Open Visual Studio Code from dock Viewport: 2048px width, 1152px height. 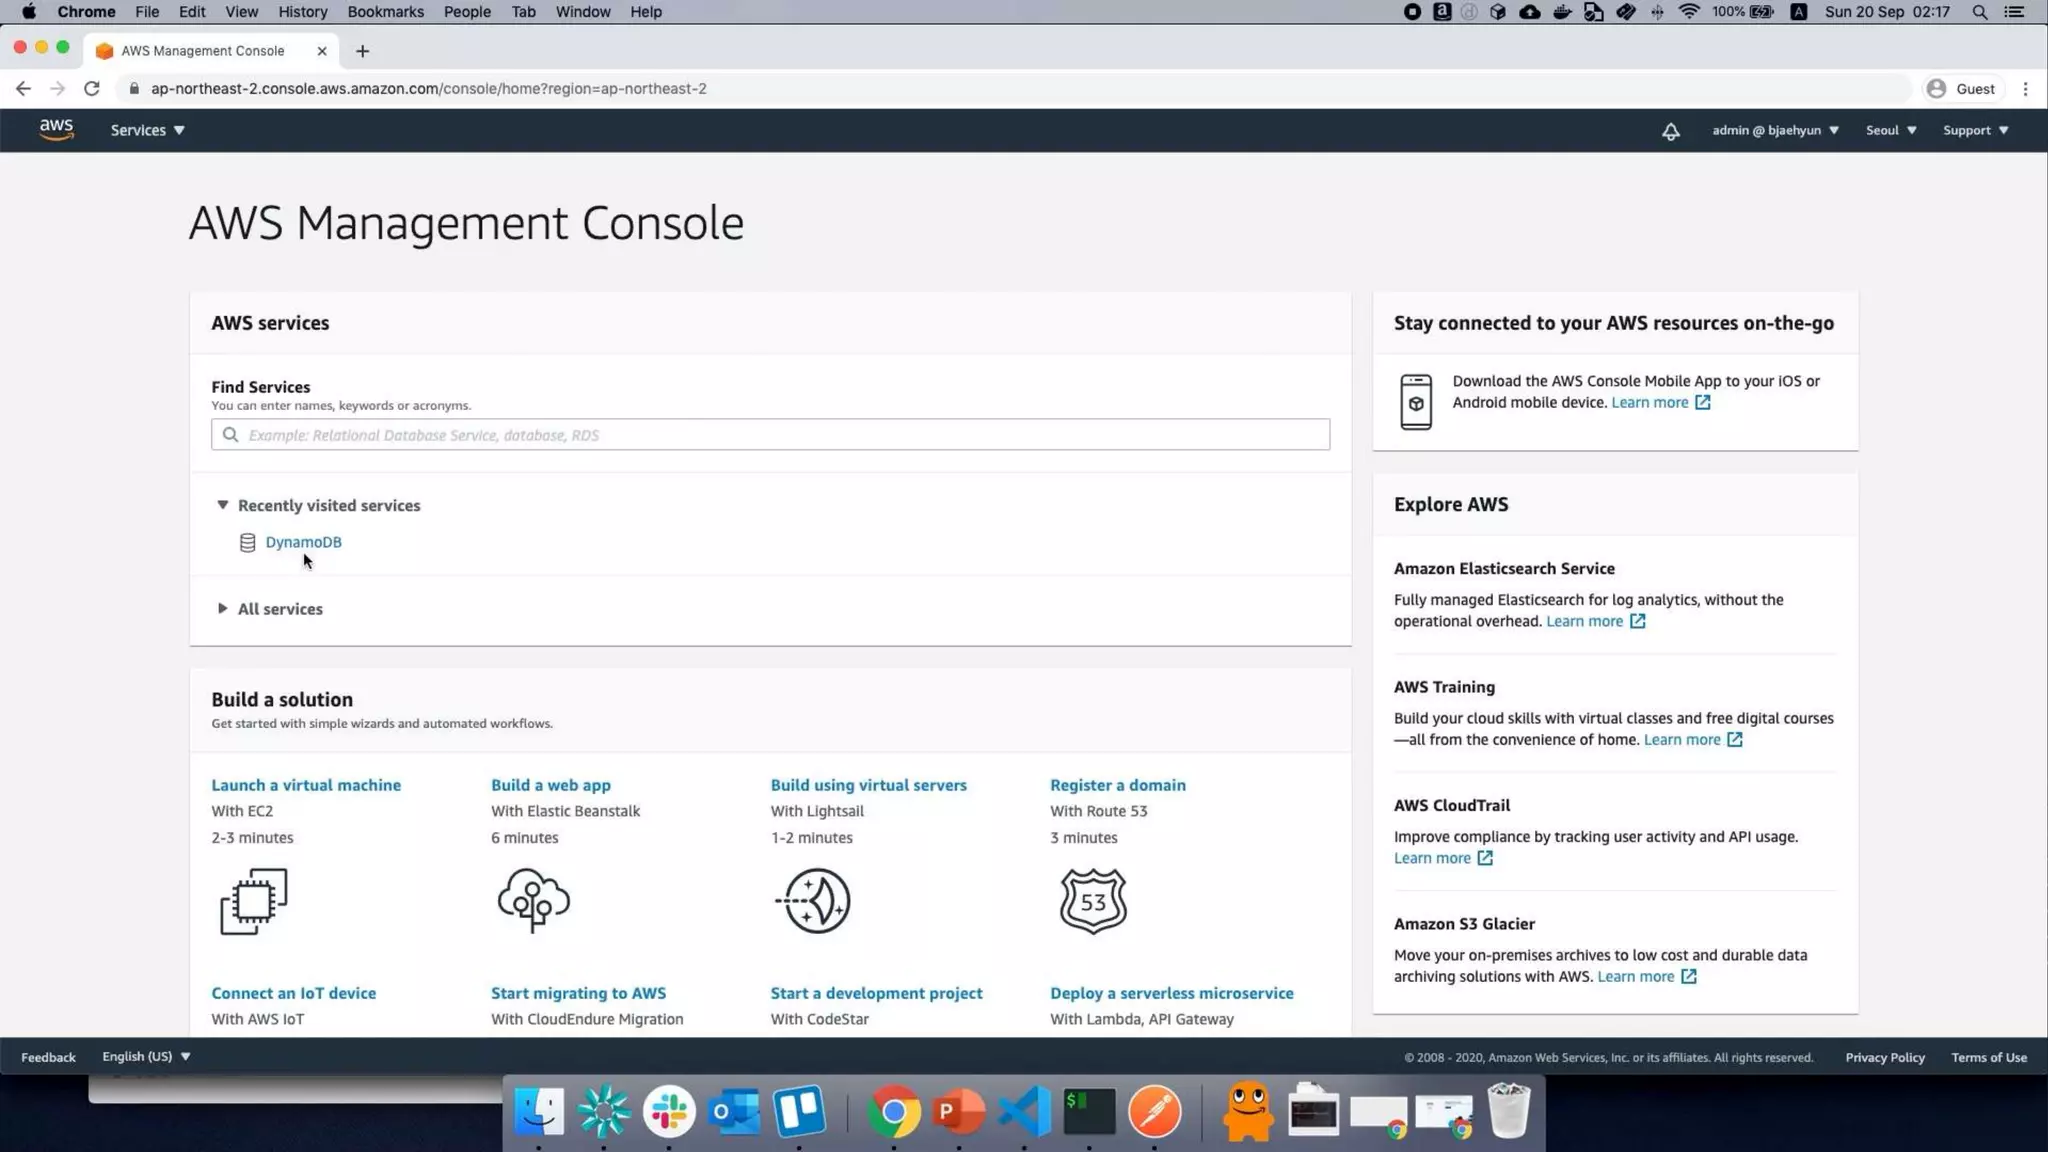1024,1111
